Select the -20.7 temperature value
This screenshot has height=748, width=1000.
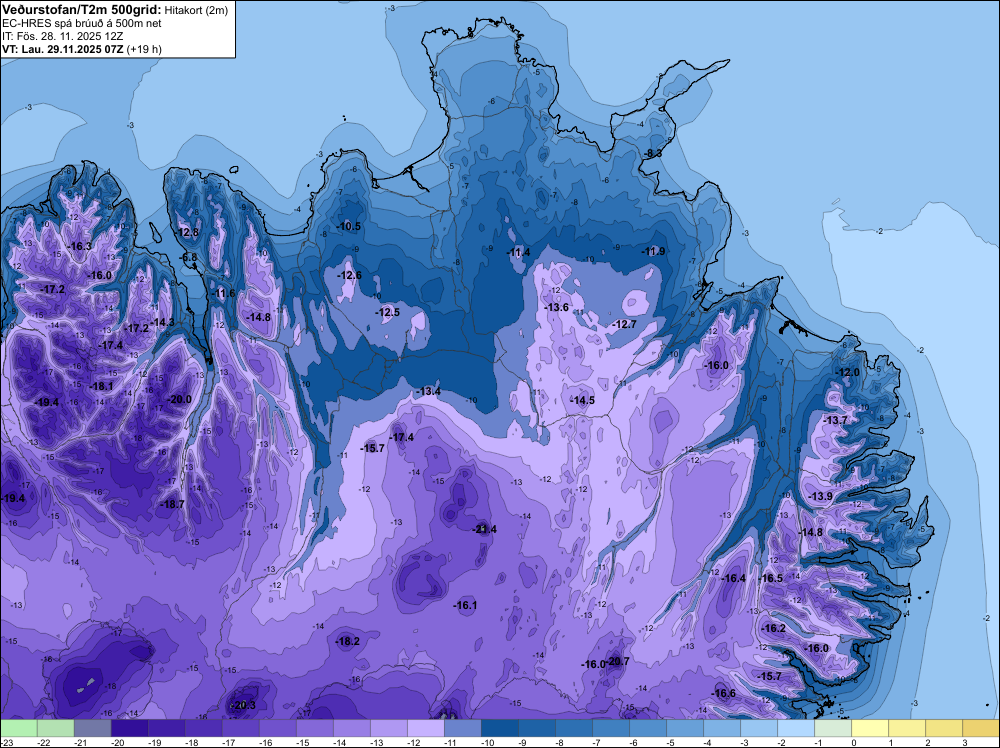(x=617, y=661)
